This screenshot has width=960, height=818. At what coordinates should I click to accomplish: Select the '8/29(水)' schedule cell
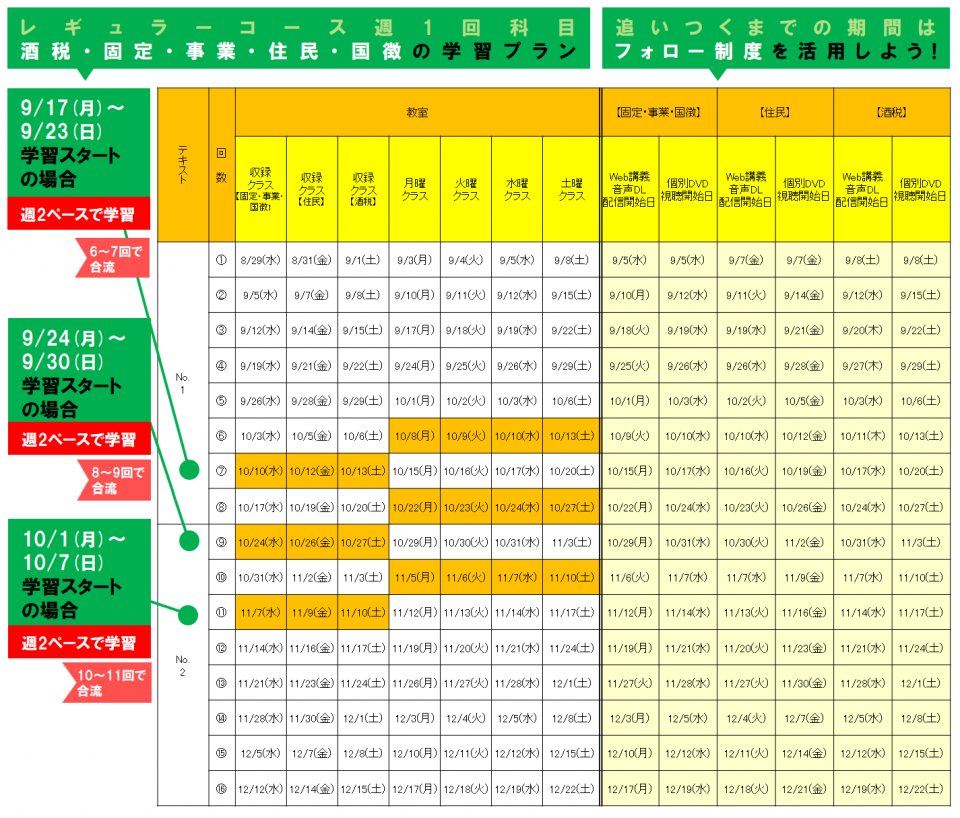click(261, 260)
